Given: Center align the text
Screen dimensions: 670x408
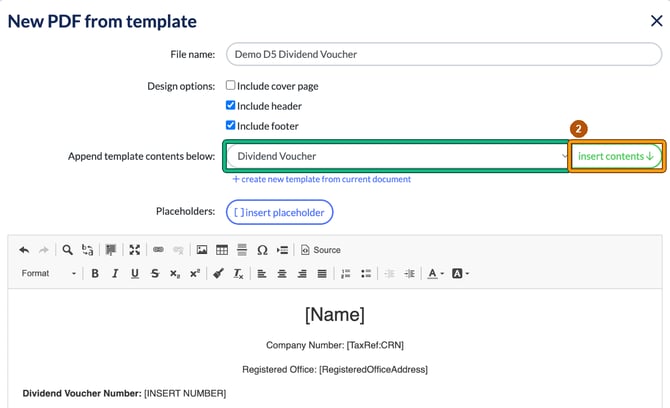Looking at the screenshot, I should (282, 273).
